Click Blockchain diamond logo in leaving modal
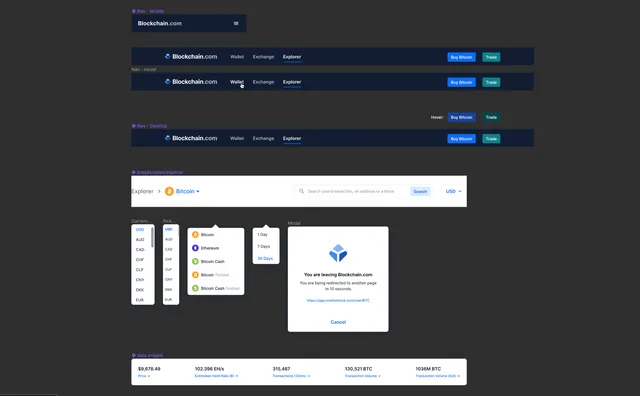Image resolution: width=640 pixels, height=396 pixels. pyautogui.click(x=338, y=253)
